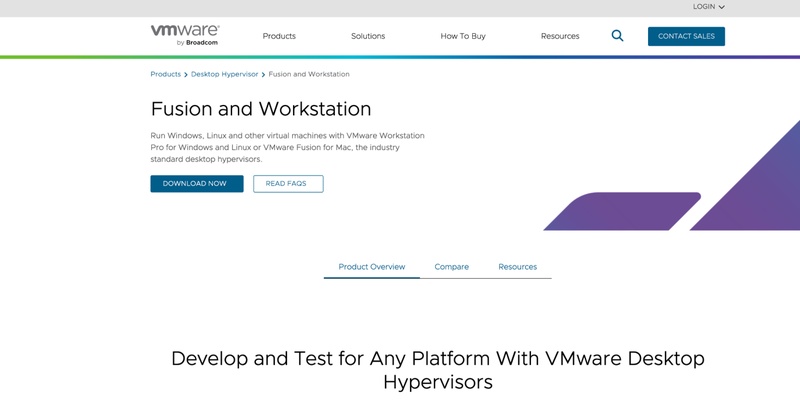The width and height of the screenshot is (800, 404).
Task: Click the Fusion and Workstation page heading
Action: [x=261, y=109]
